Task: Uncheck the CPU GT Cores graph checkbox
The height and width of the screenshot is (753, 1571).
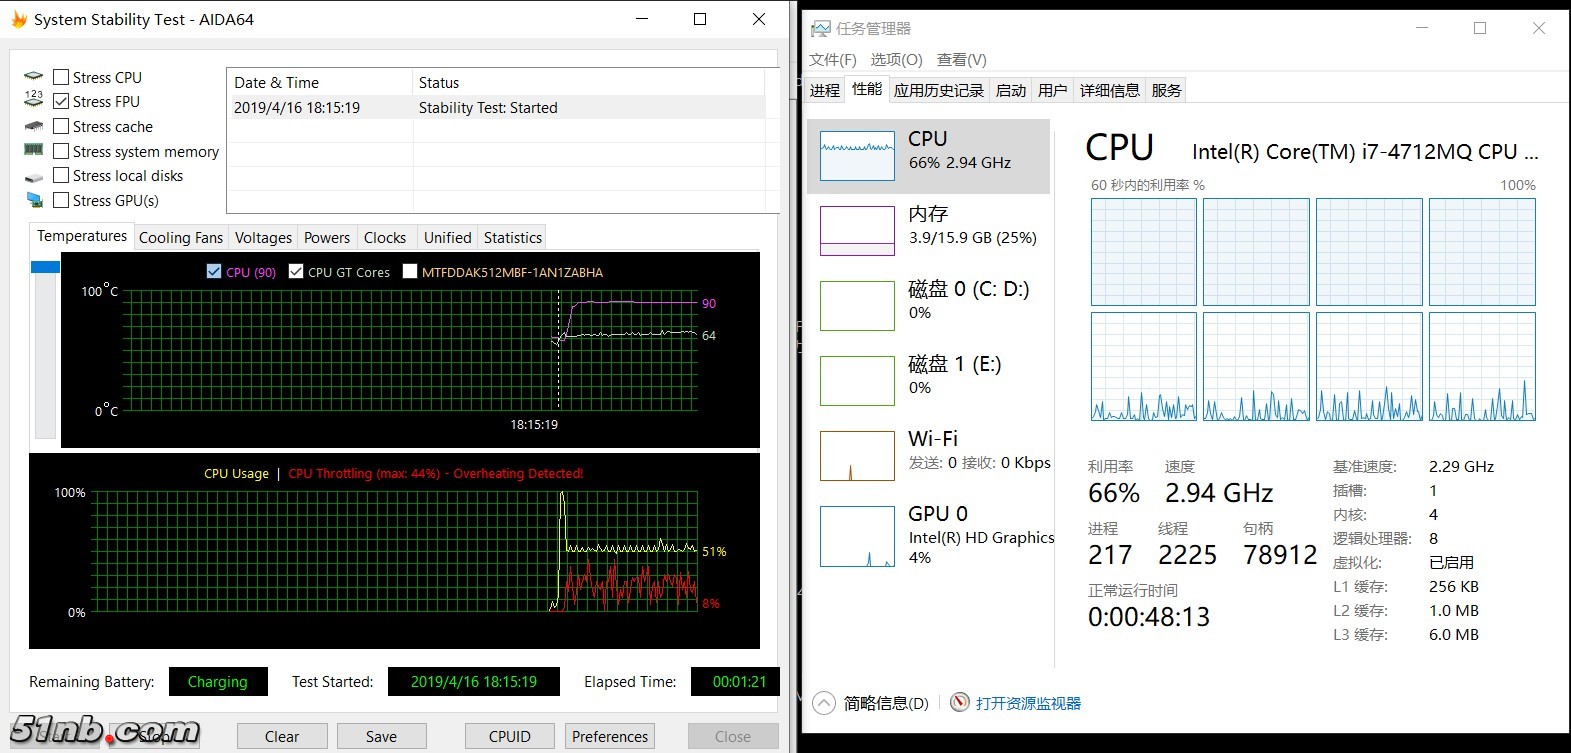Action: pyautogui.click(x=295, y=271)
